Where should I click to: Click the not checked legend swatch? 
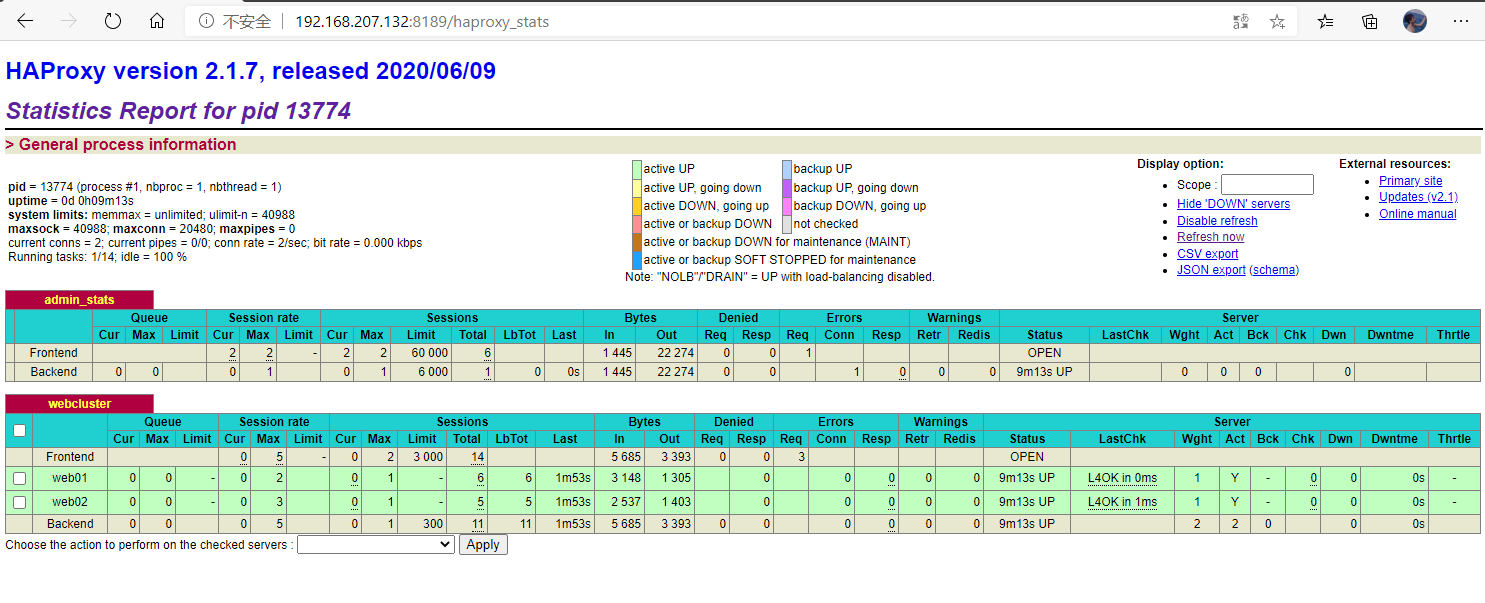point(786,224)
